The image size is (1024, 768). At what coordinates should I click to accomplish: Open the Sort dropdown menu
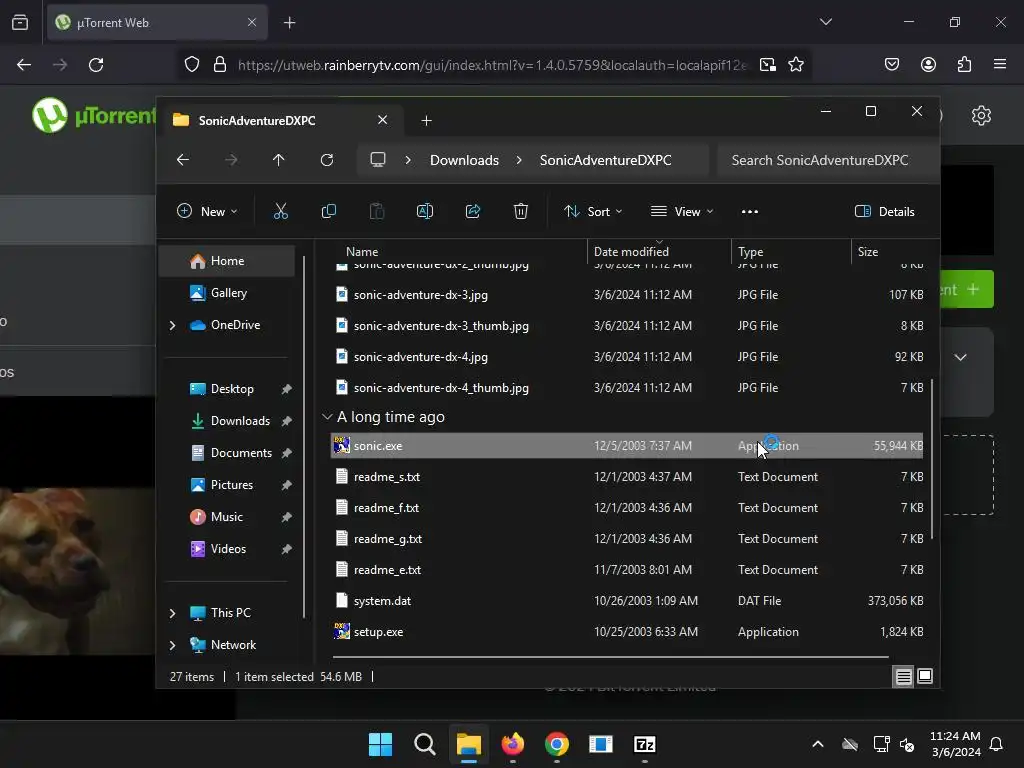[x=593, y=212]
